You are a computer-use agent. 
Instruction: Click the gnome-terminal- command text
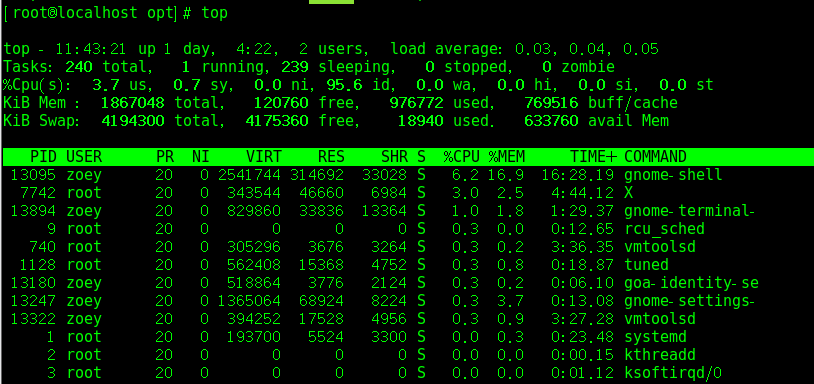tap(689, 211)
